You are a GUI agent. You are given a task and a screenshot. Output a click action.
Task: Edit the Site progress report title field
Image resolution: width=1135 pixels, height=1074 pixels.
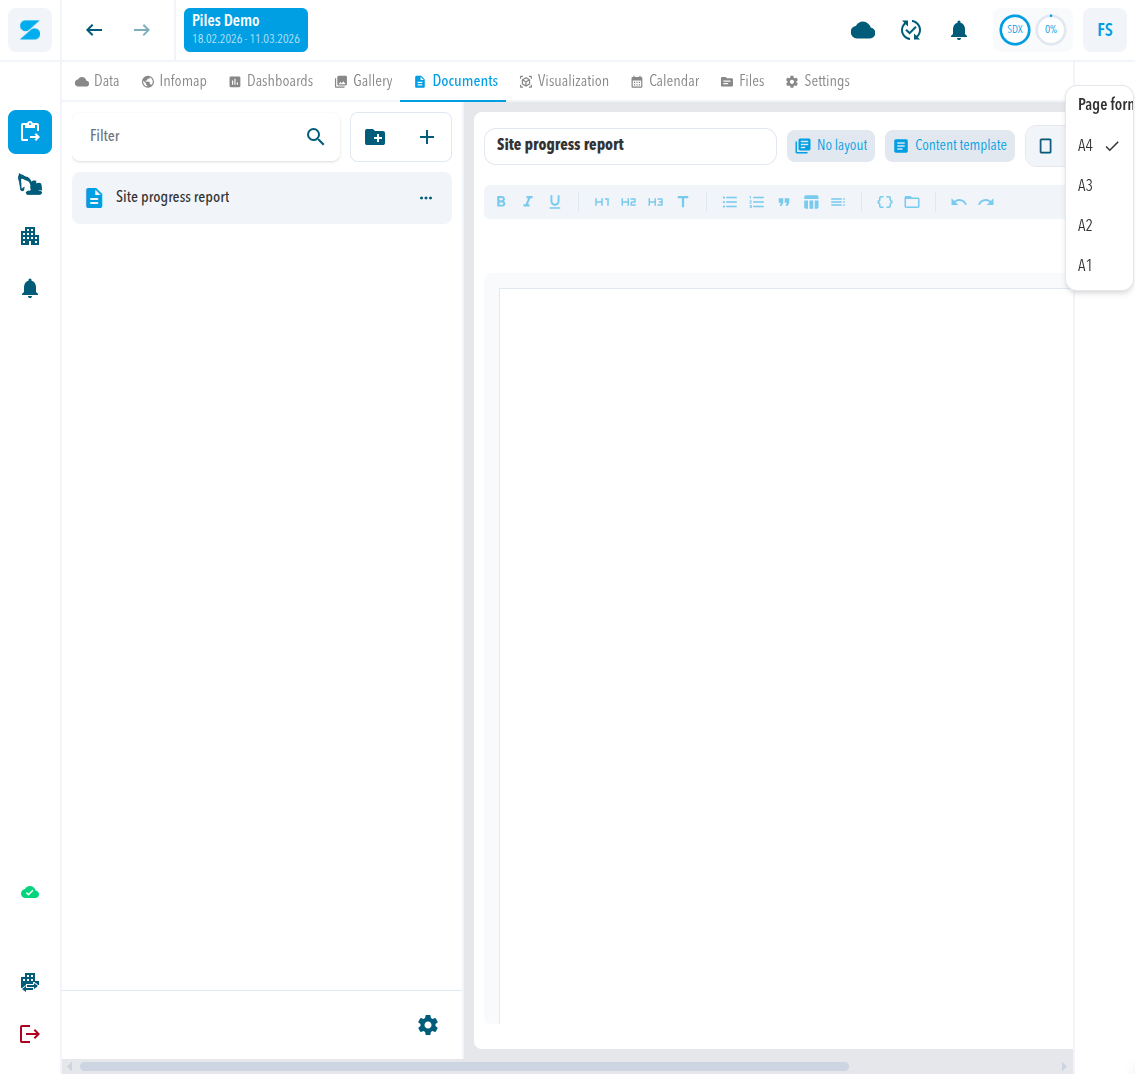point(630,145)
